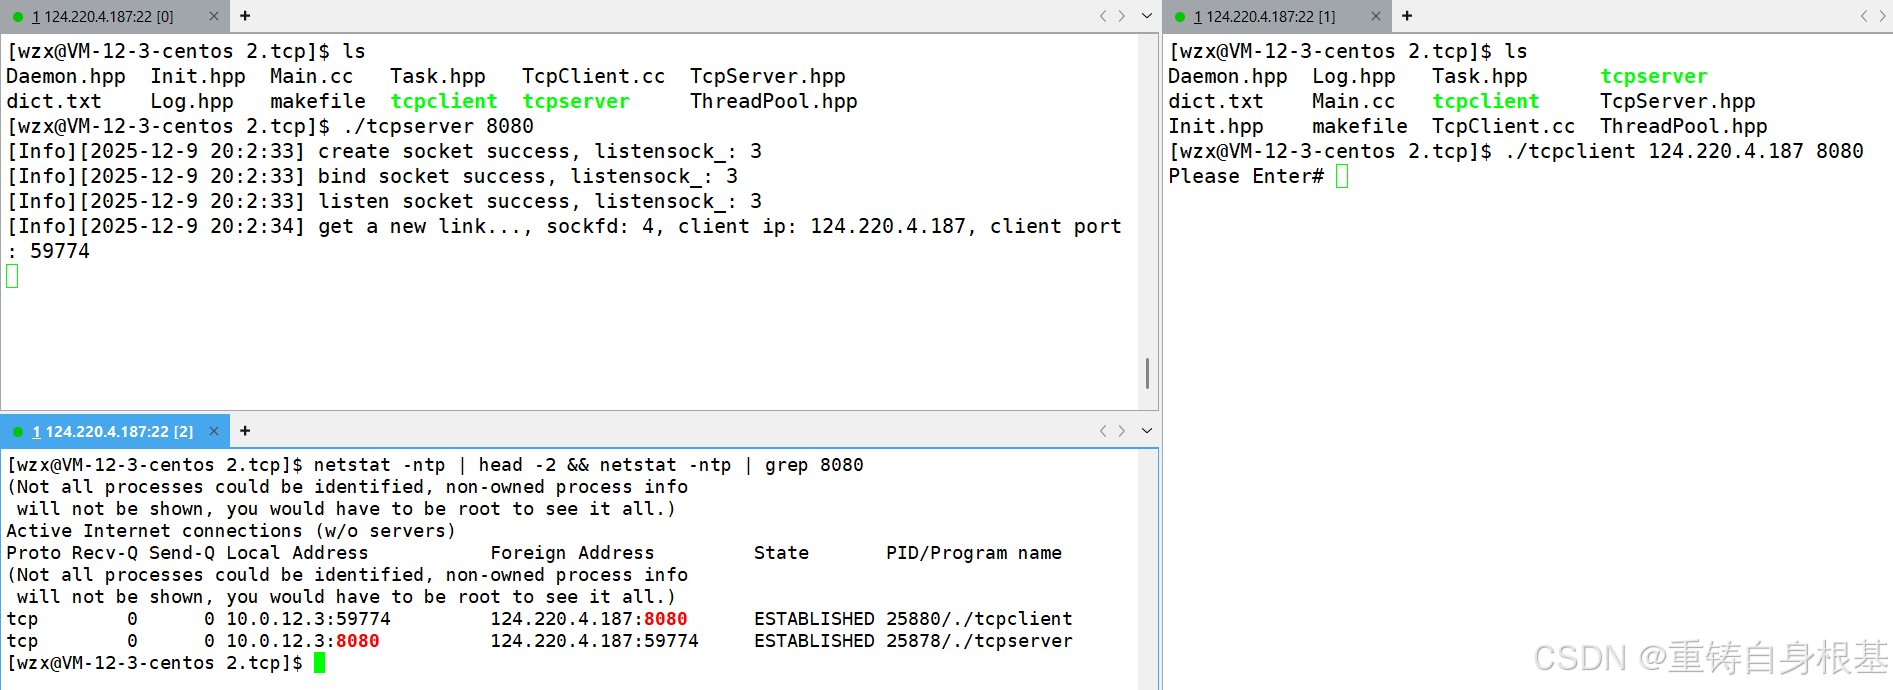
Task: Add a new tab next to session [2]
Action: [x=245, y=431]
